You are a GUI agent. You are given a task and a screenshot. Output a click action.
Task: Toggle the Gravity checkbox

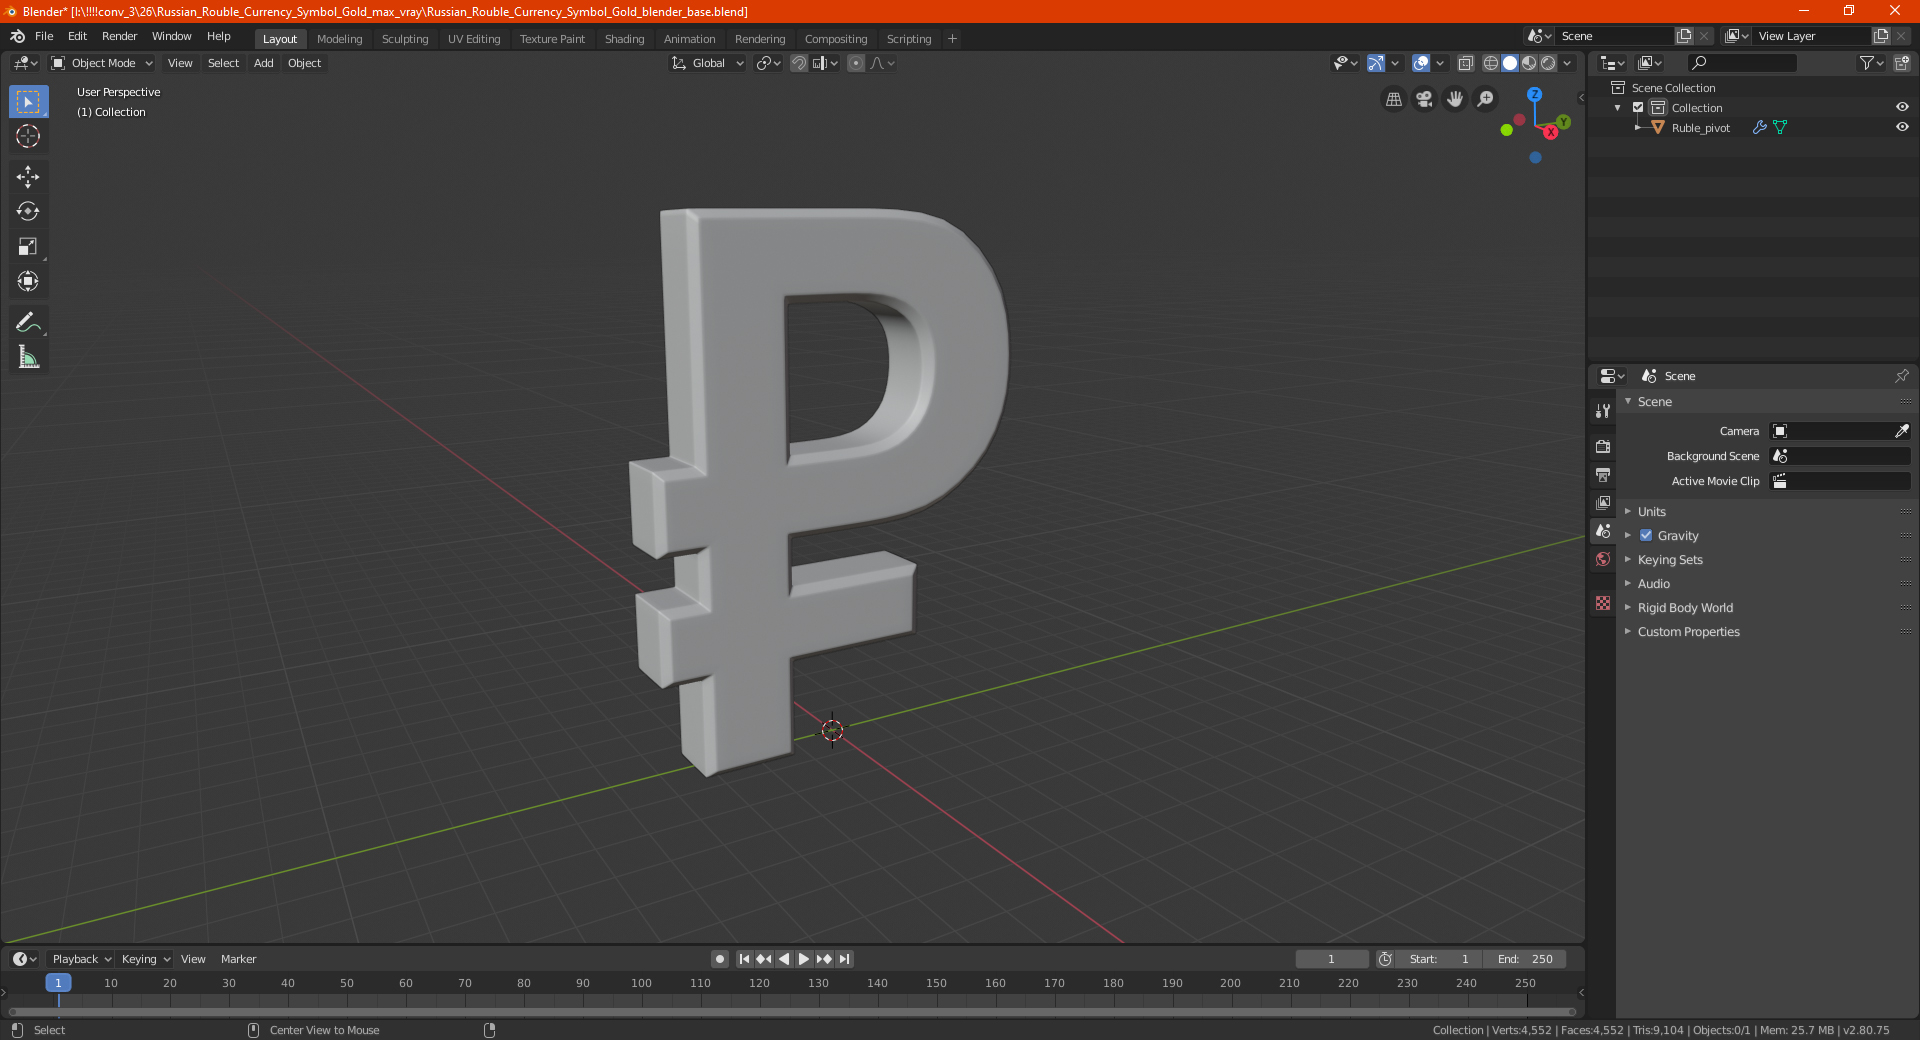[x=1646, y=535]
